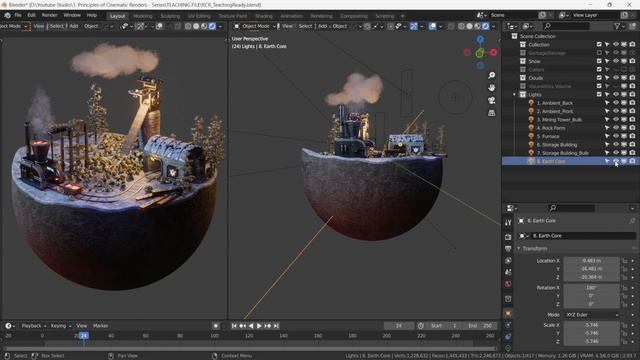The width and height of the screenshot is (640, 360).
Task: Click the zoom magnifier viewport gizmo
Action: [x=491, y=76]
